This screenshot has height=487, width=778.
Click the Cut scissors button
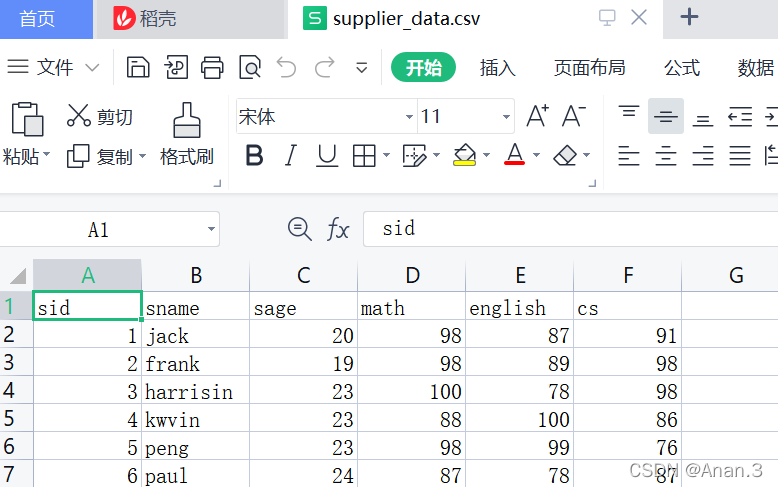click(x=100, y=117)
